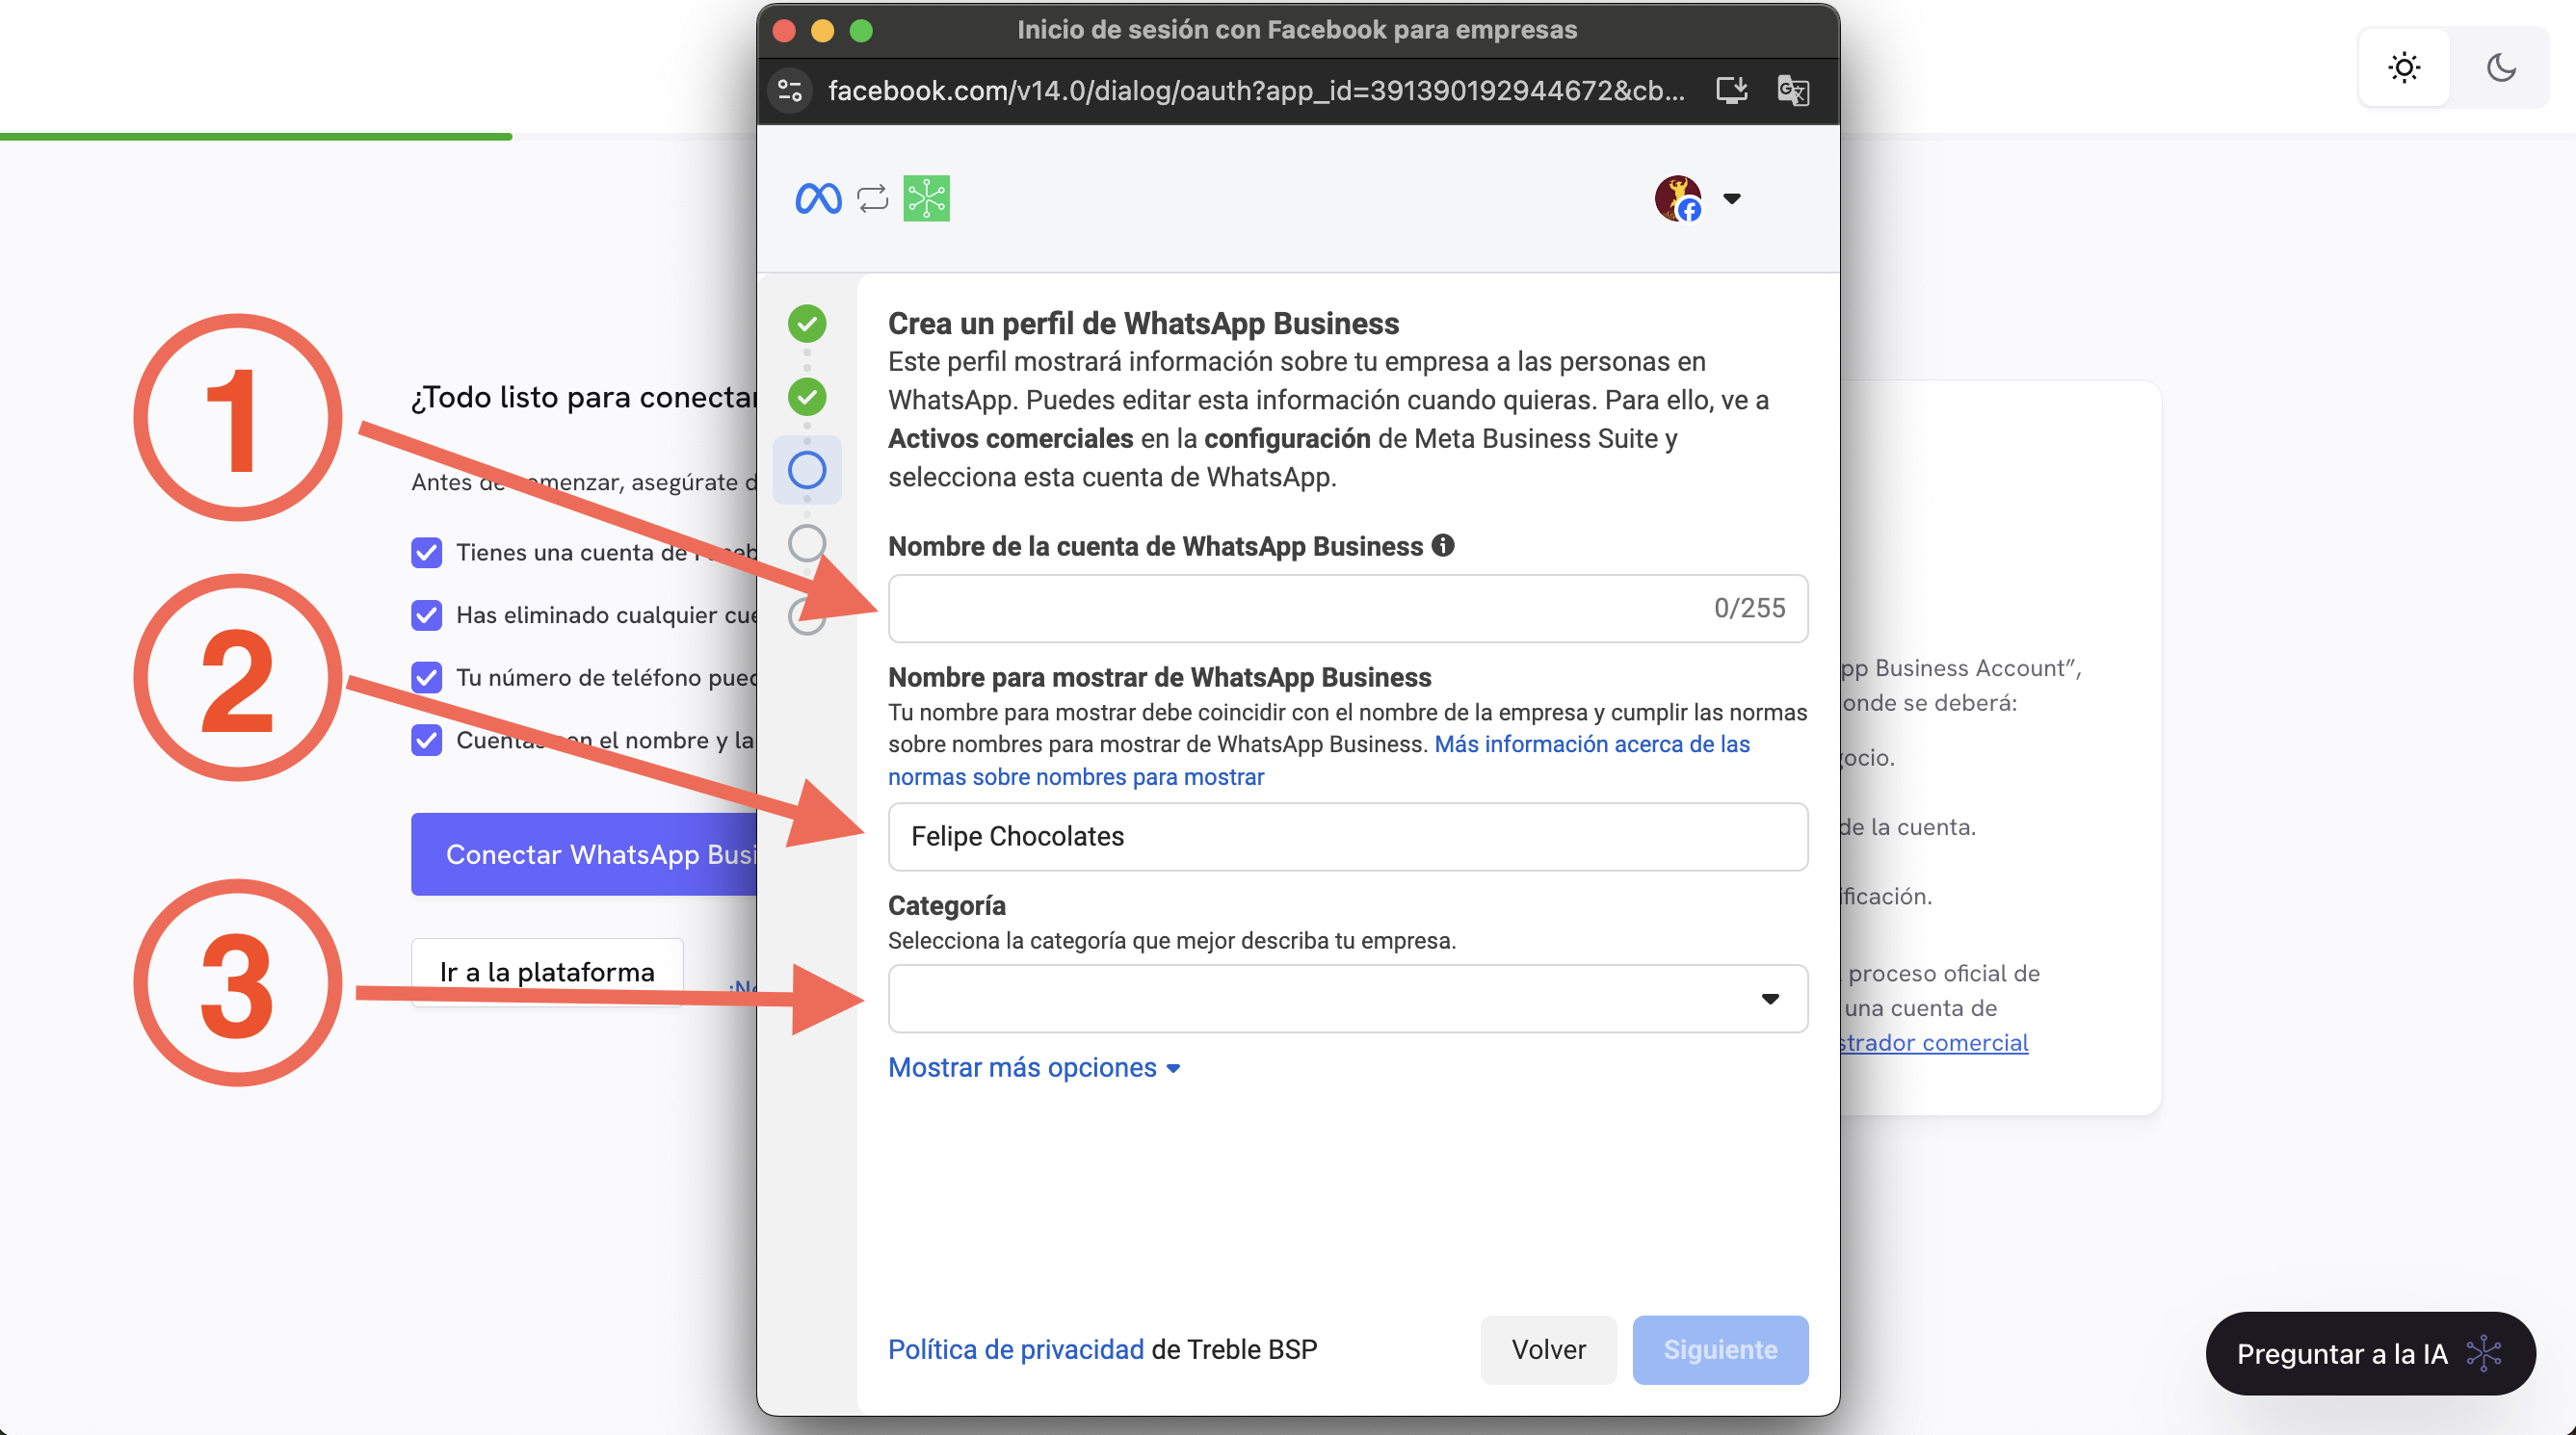Screen dimensions: 2576x1435
Task: Open the administrador comercial link in background
Action: coord(1934,1042)
